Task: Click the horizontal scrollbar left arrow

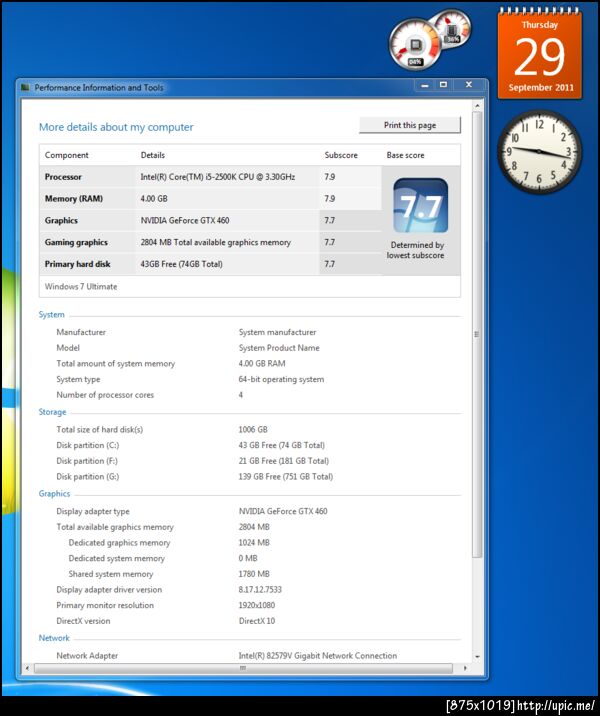Action: [27, 668]
